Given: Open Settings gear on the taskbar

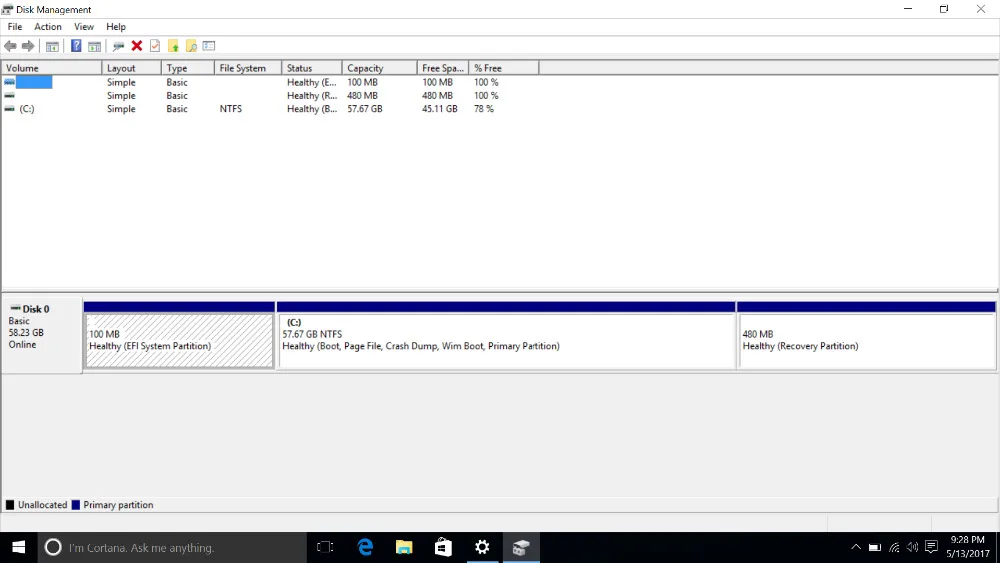Looking at the screenshot, I should tap(482, 548).
